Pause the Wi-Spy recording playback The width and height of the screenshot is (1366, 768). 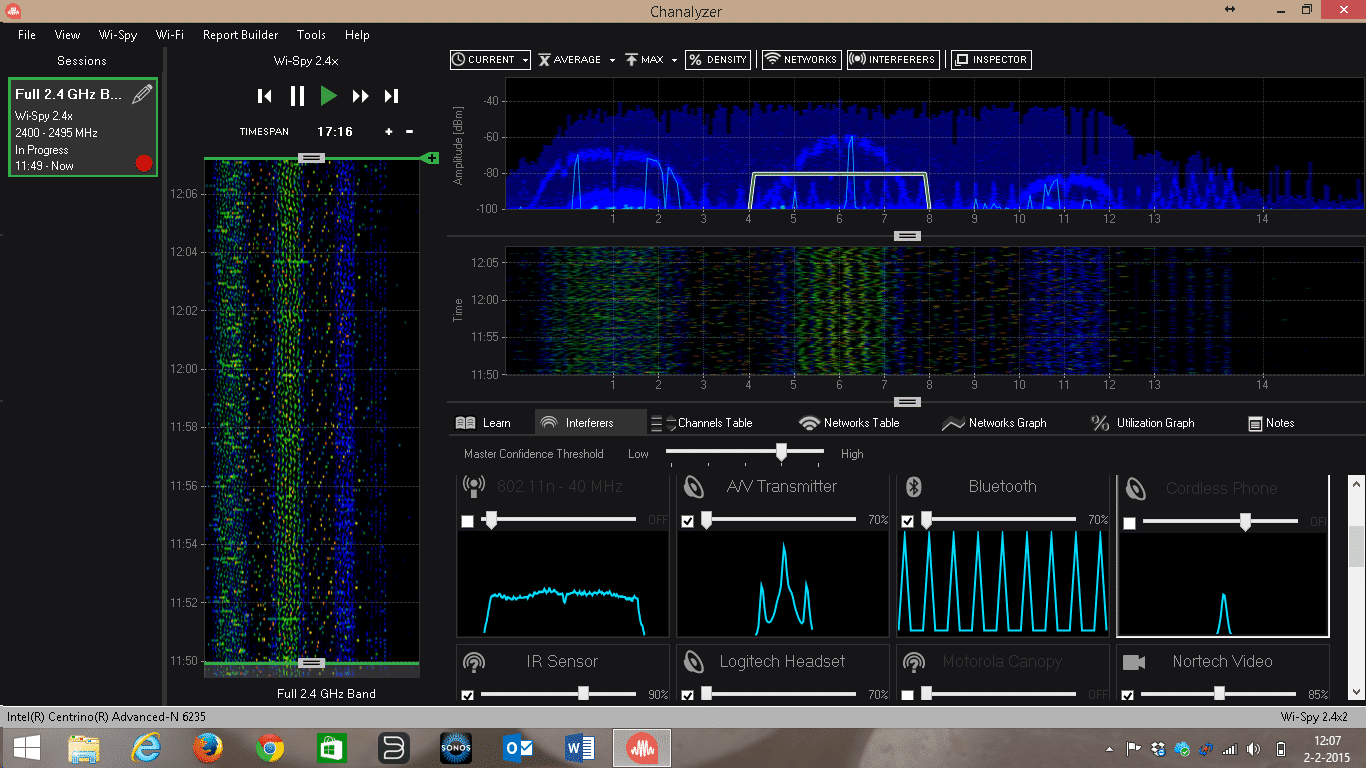click(x=297, y=96)
